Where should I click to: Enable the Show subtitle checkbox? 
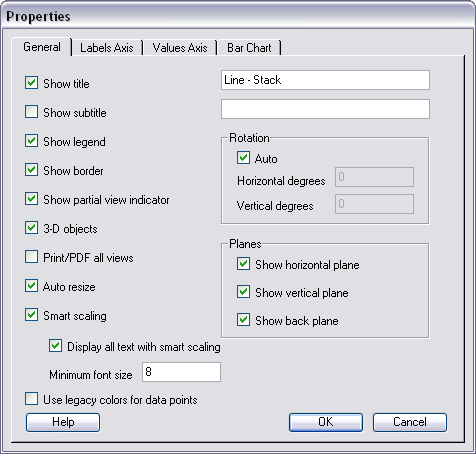click(31, 112)
